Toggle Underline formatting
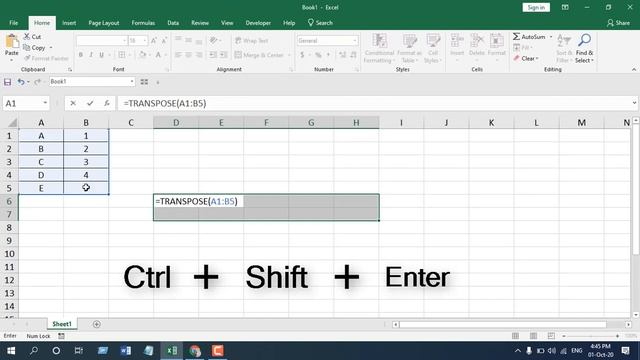This screenshot has height=360, width=640. 101,55
